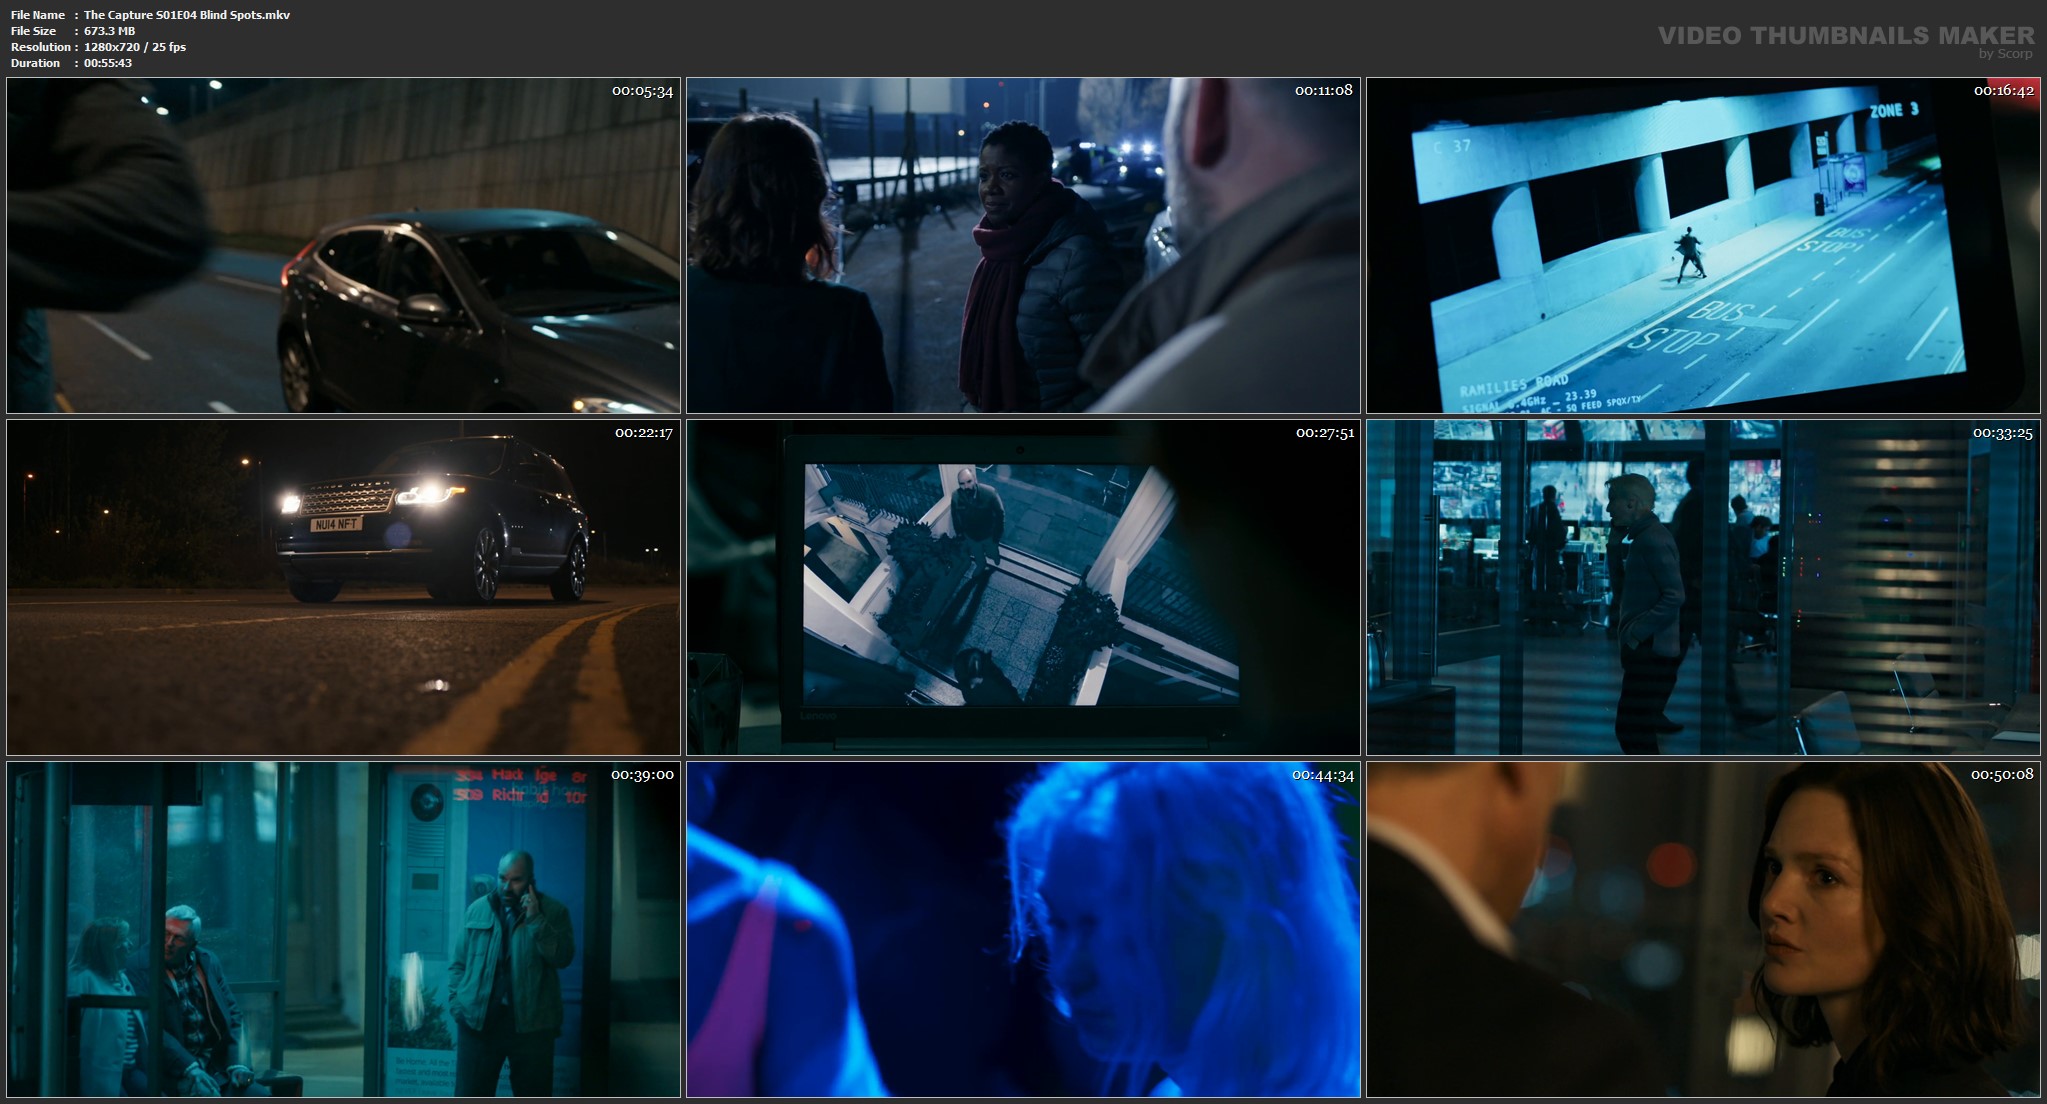Select the blue-lit thumbnail at 00:44:34

pos(1022,929)
